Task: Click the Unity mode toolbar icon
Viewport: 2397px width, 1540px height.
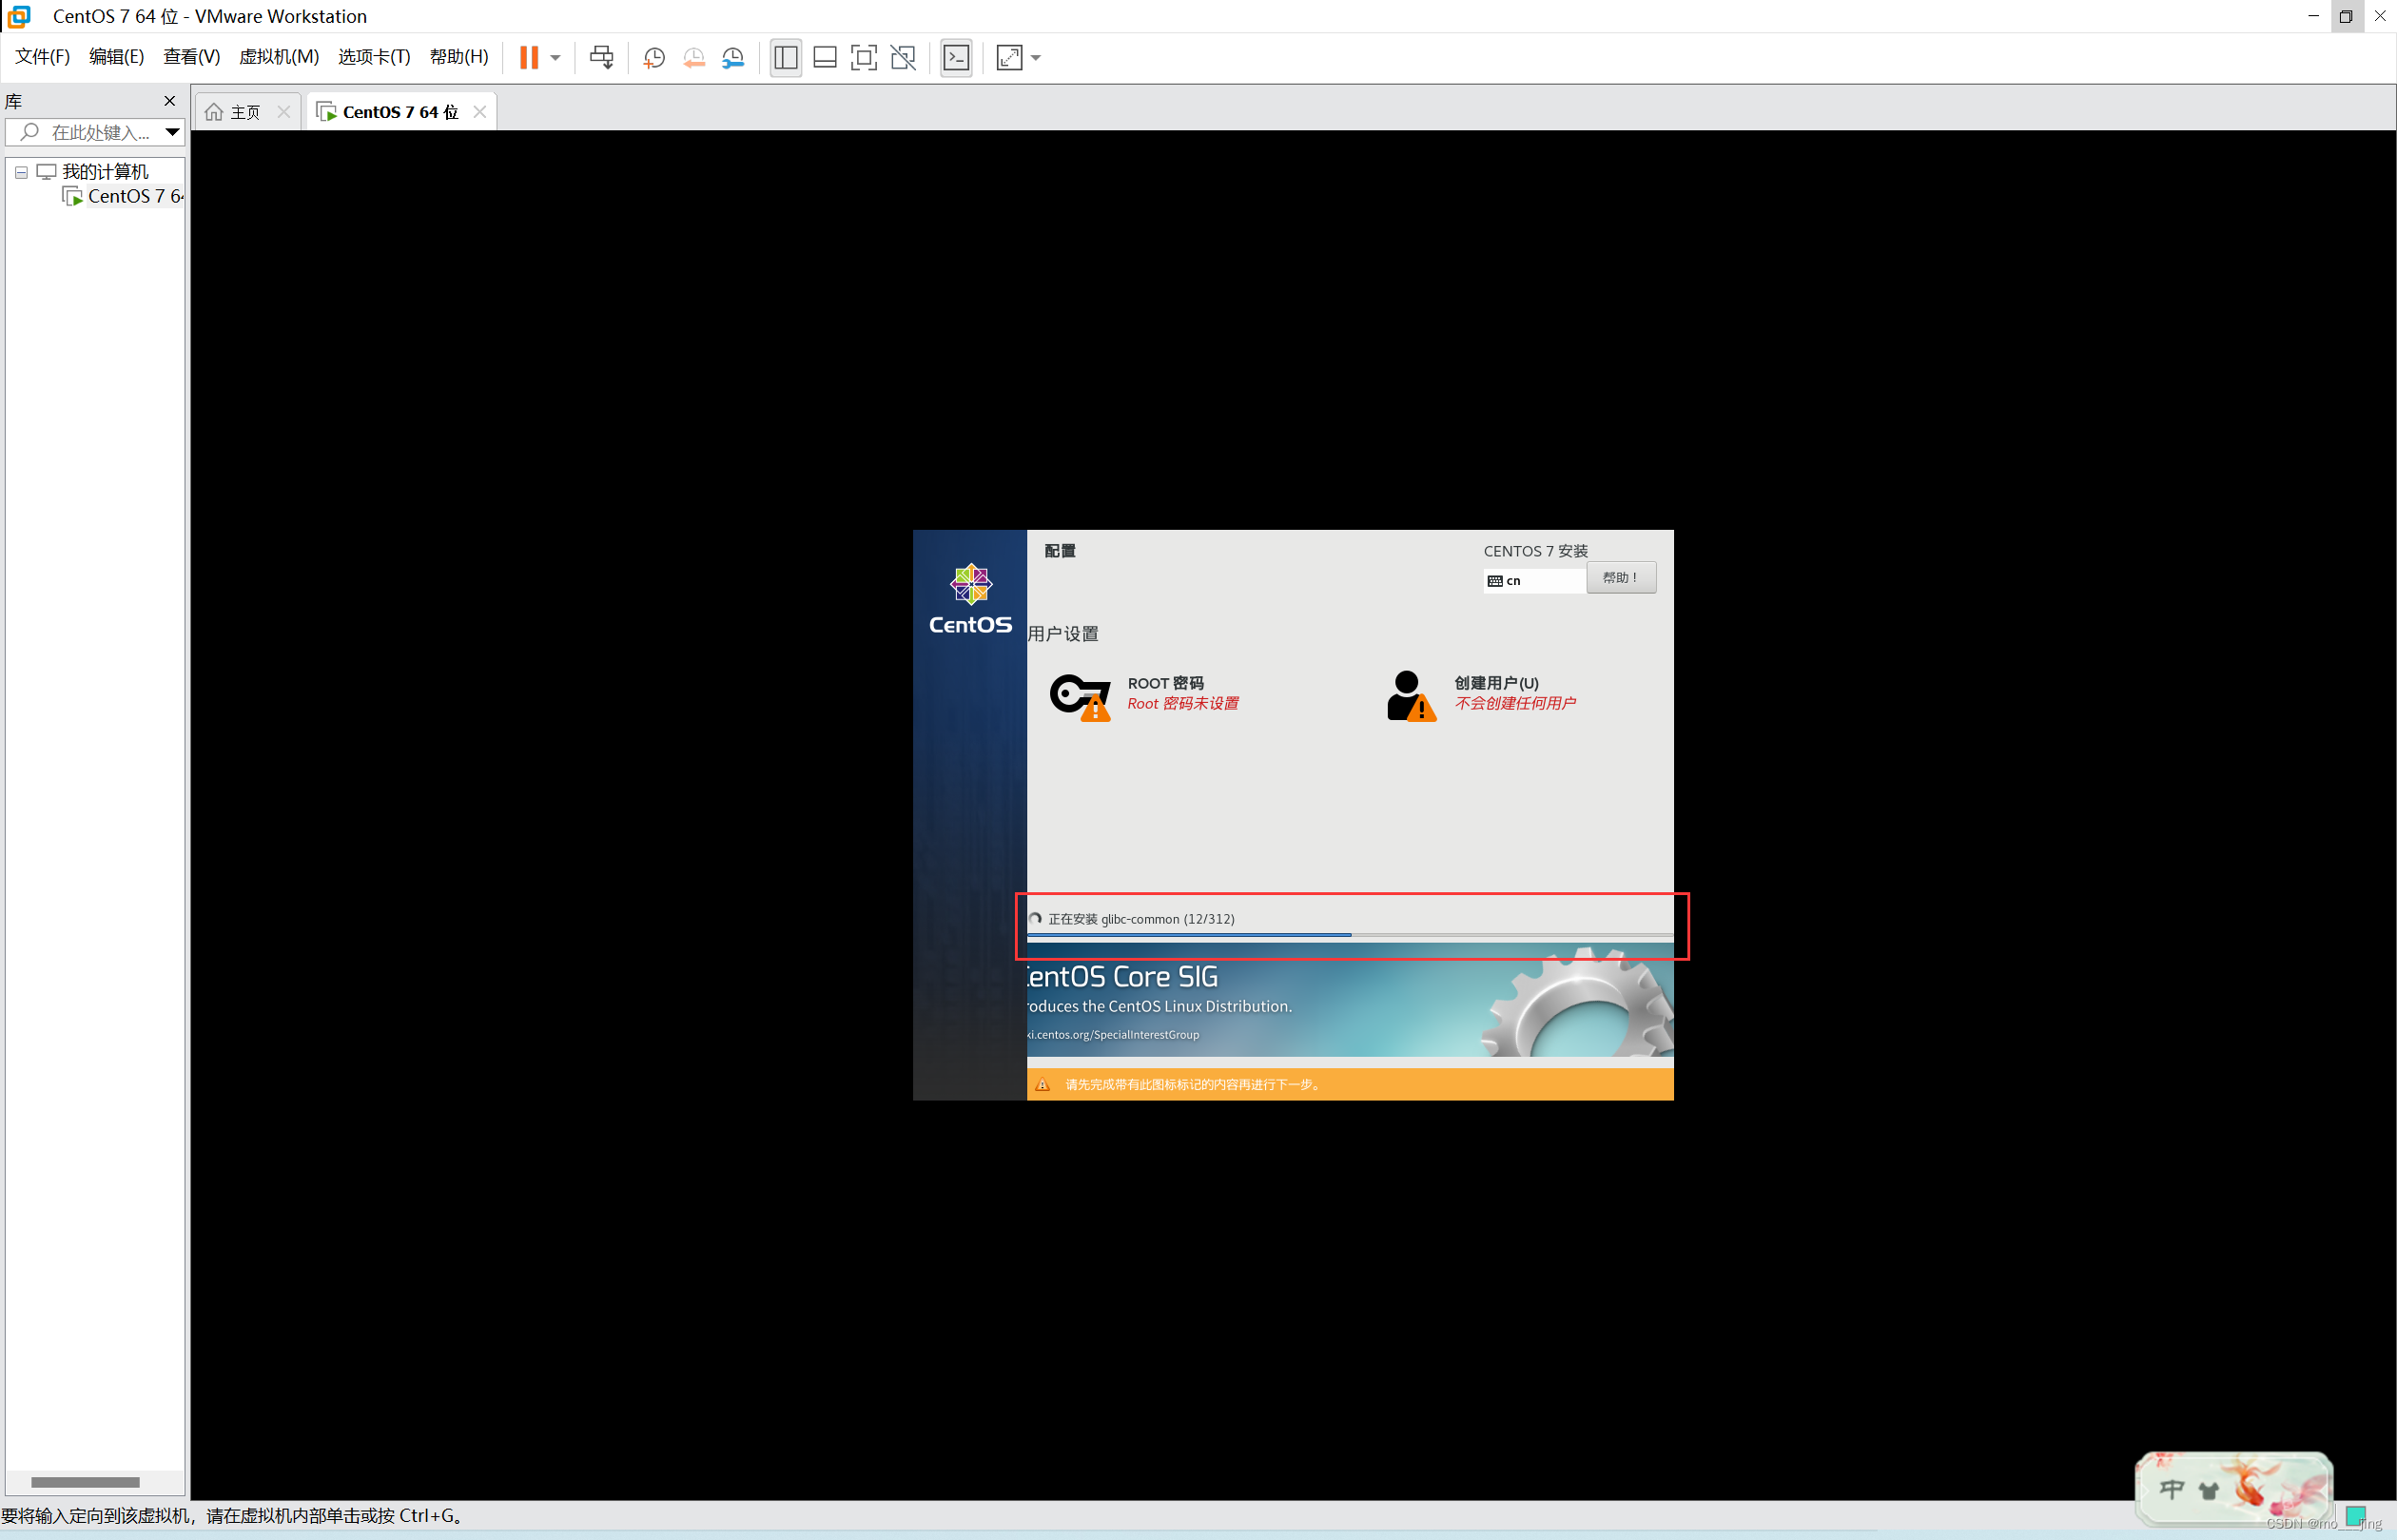Action: [x=903, y=57]
